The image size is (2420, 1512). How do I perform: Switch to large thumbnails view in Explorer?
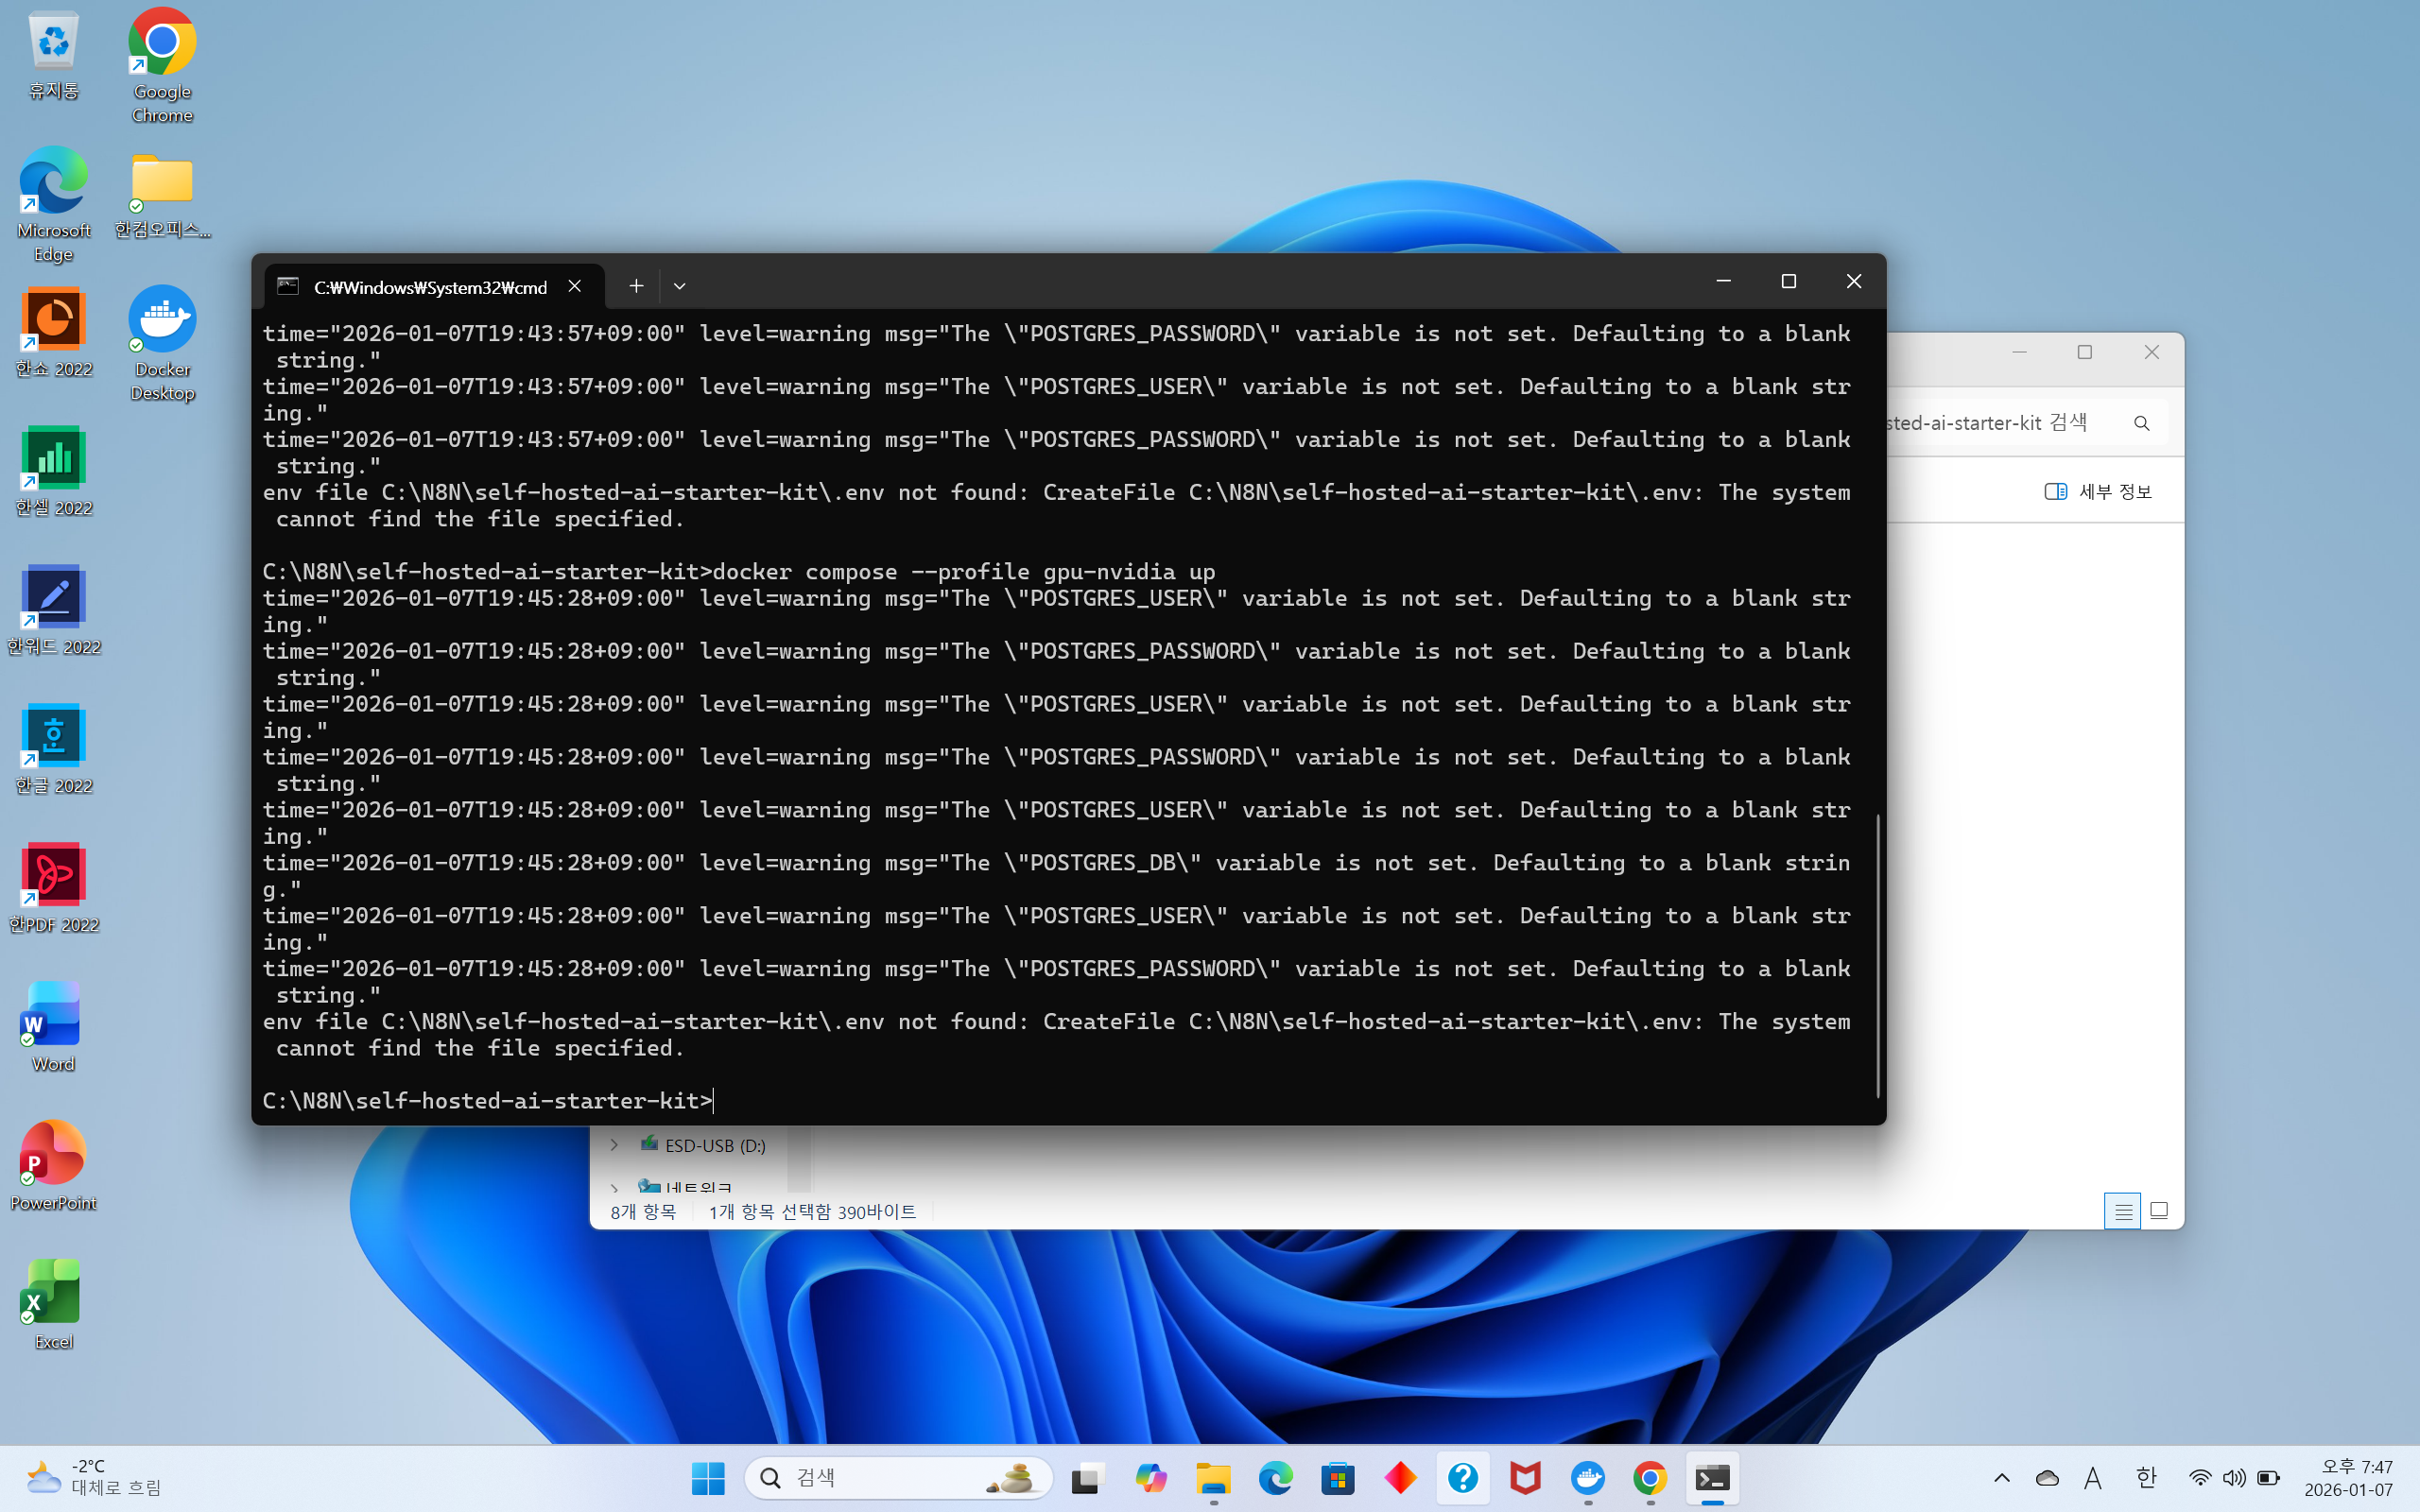(2159, 1211)
